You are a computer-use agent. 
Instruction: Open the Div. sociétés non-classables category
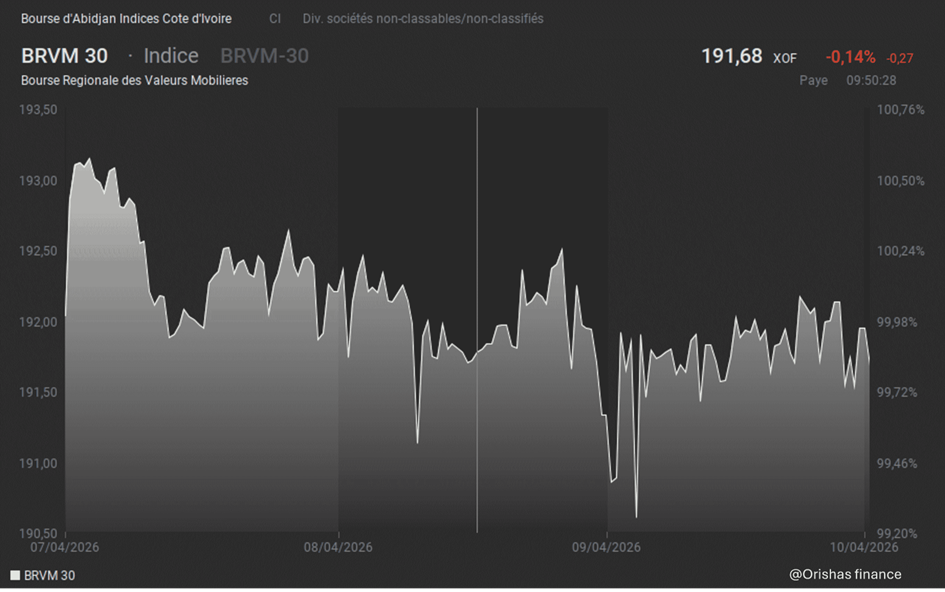click(423, 19)
